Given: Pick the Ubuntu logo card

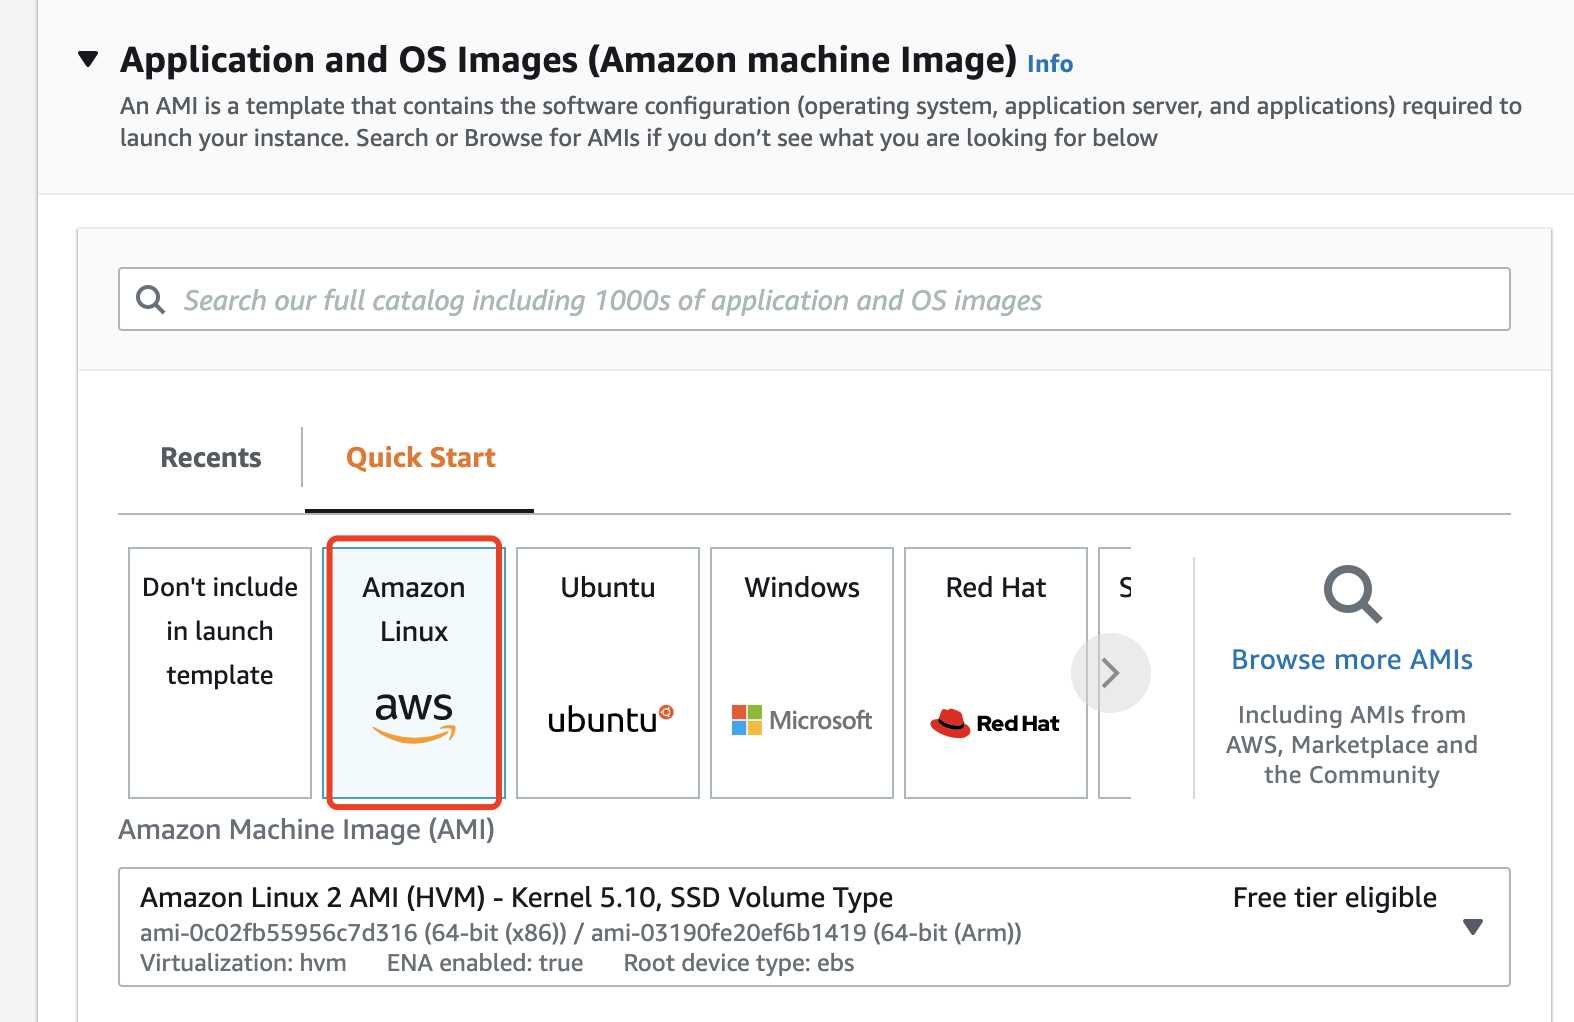Looking at the screenshot, I should pos(608,672).
